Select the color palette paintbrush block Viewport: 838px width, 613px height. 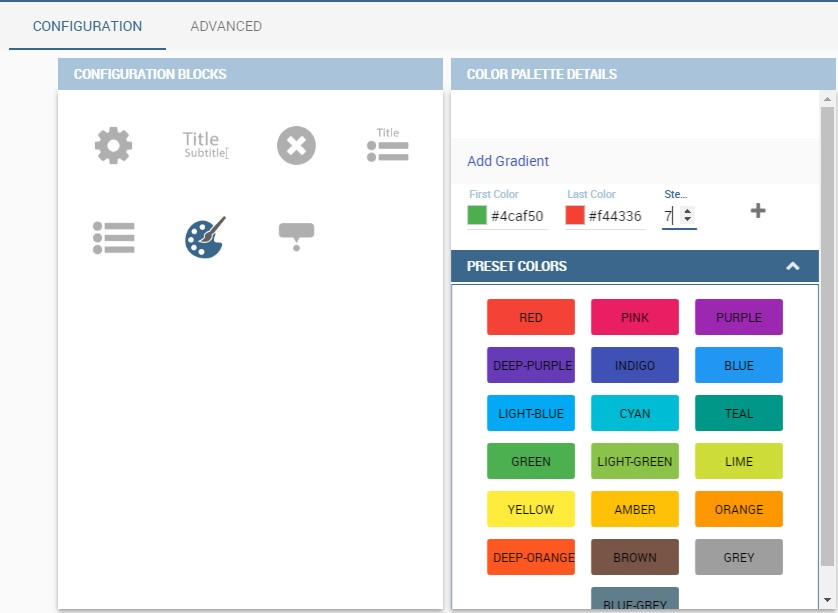coord(205,237)
